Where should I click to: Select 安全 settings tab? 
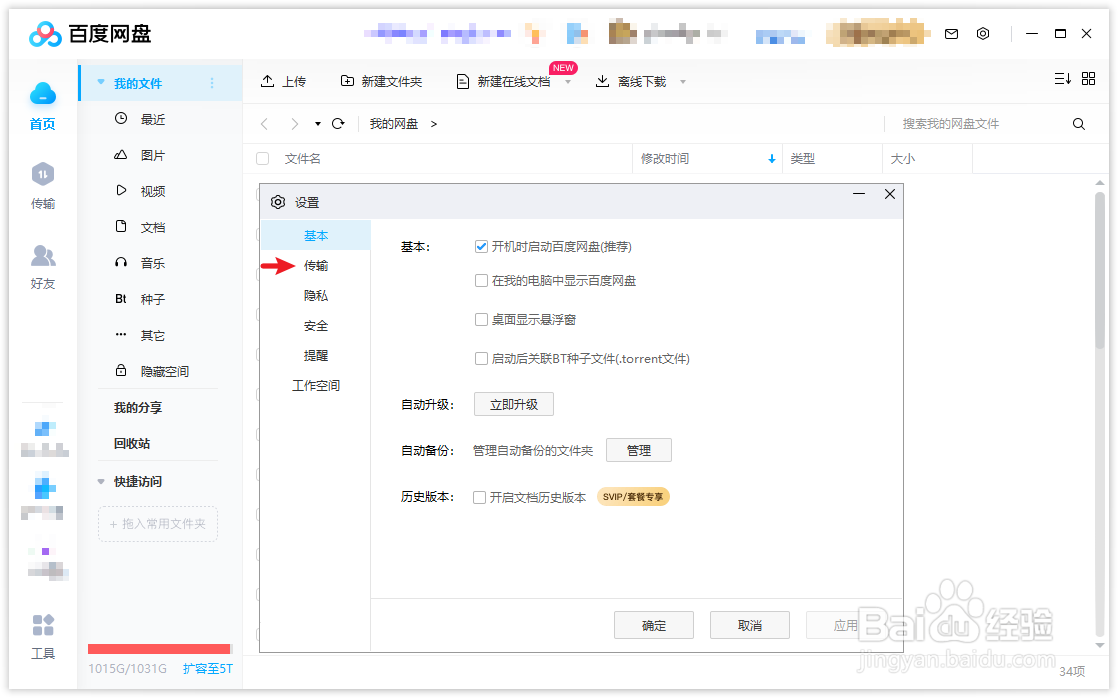[x=316, y=326]
